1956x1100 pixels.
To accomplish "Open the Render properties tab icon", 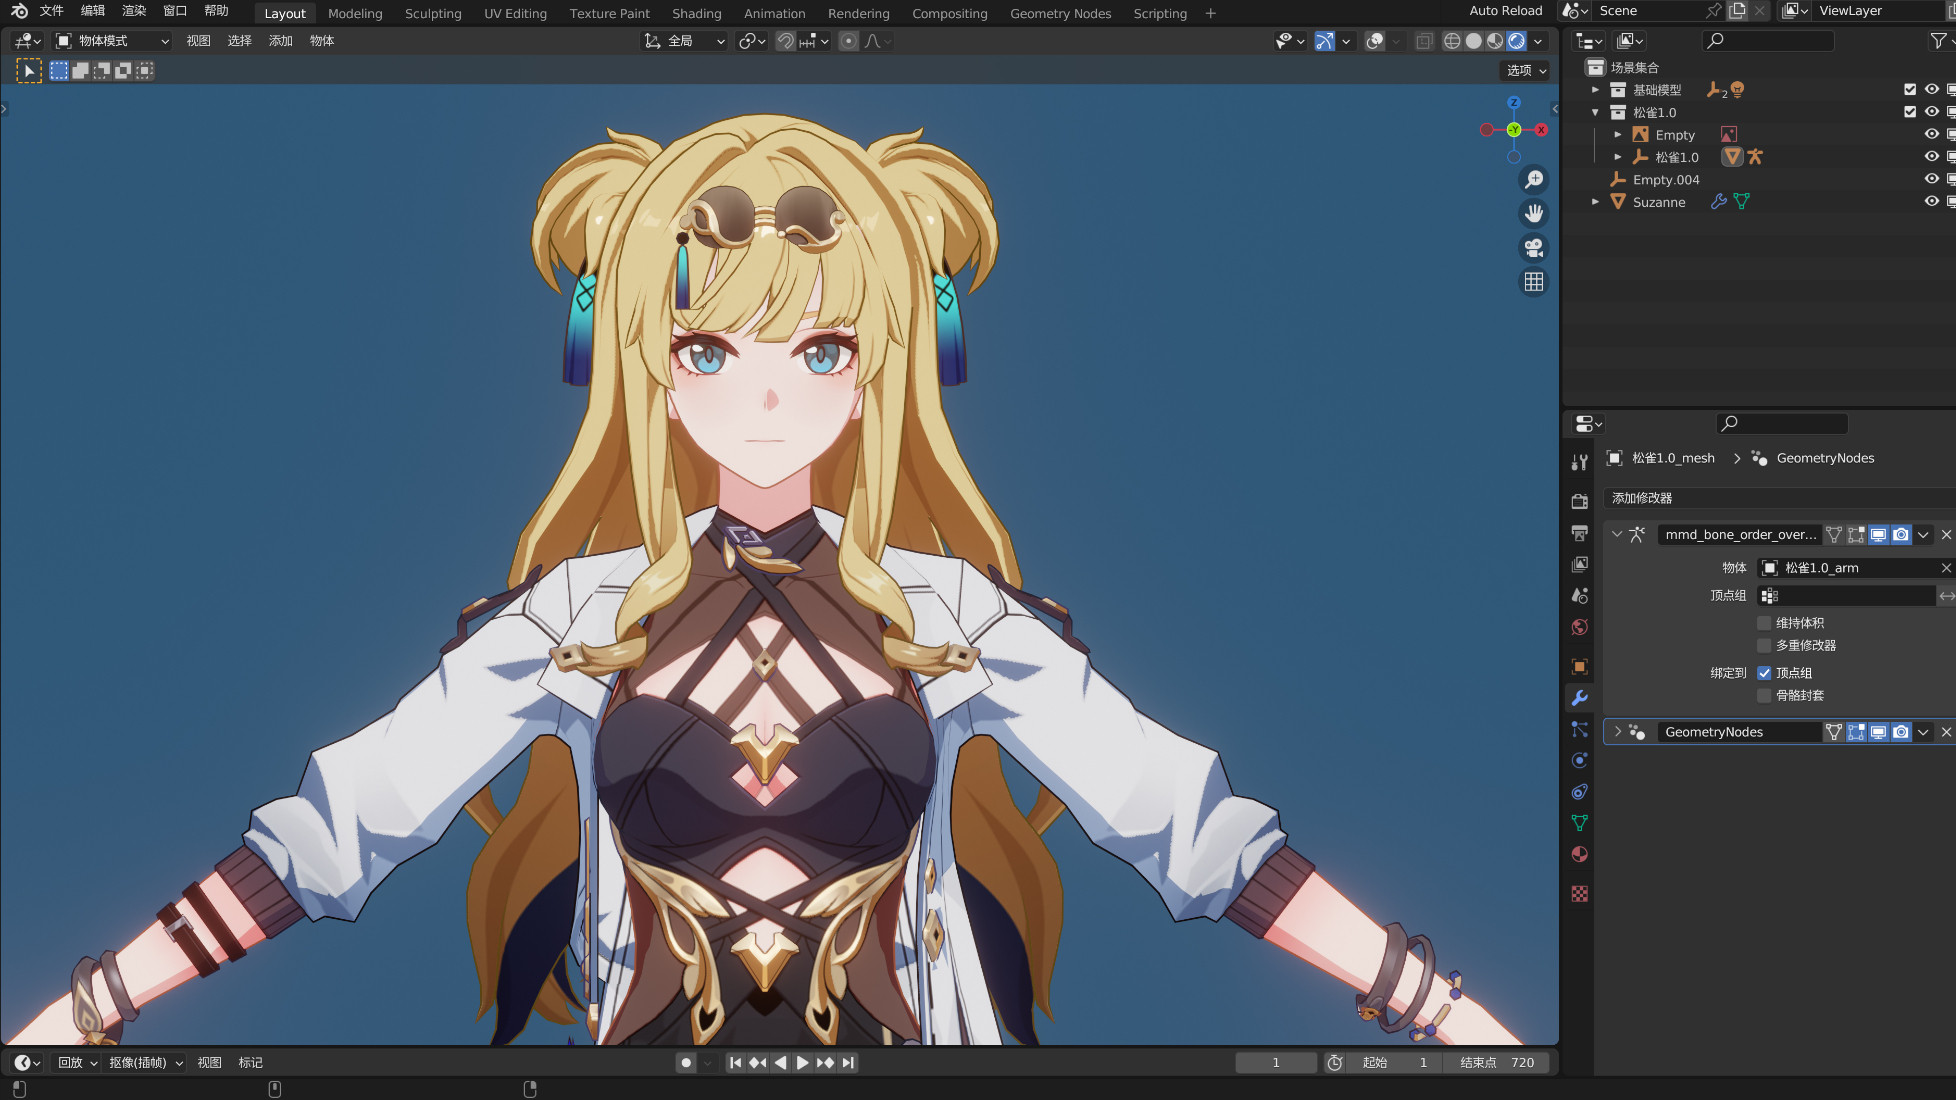I will click(x=1580, y=501).
